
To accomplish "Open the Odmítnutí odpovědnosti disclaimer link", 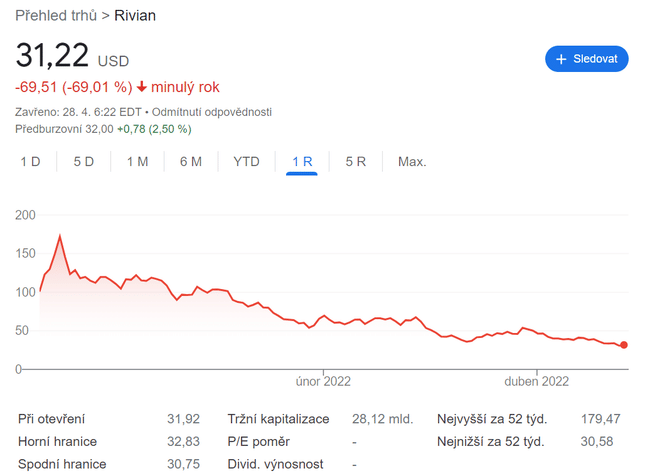I will (213, 112).
